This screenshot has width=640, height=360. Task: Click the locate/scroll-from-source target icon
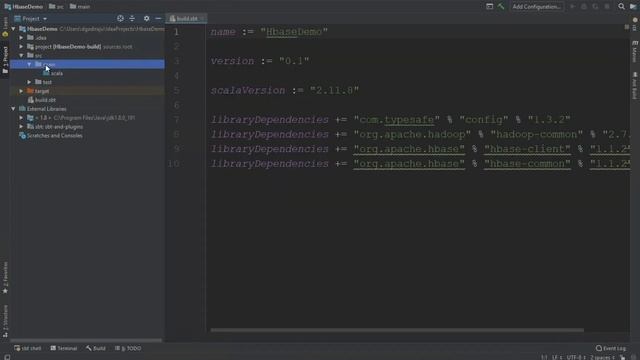pos(120,18)
